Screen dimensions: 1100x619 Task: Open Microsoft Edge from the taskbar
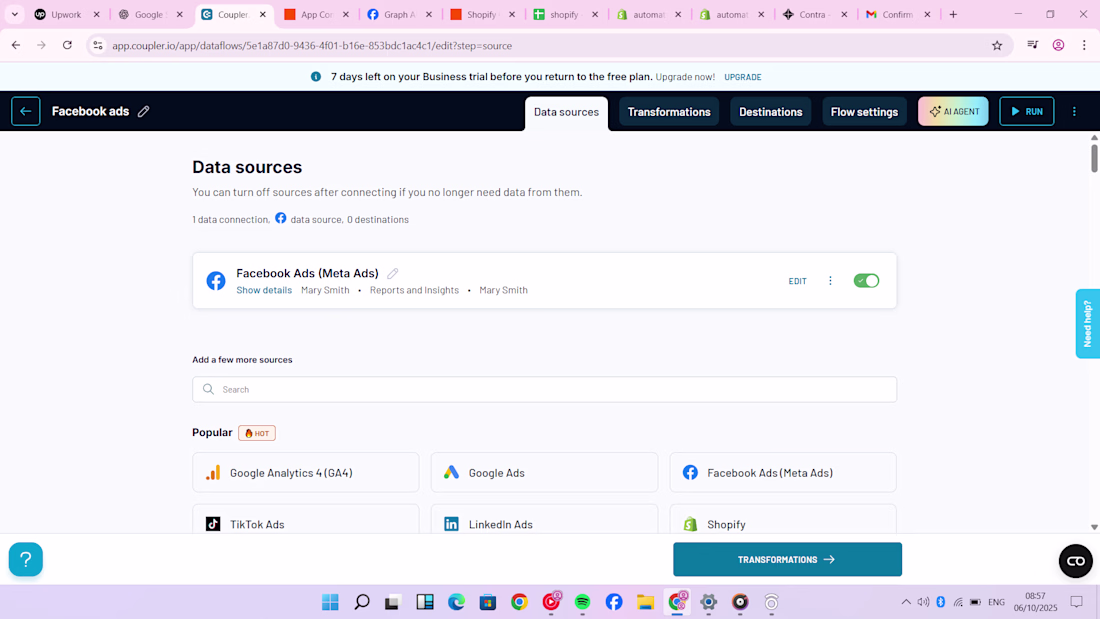[457, 602]
